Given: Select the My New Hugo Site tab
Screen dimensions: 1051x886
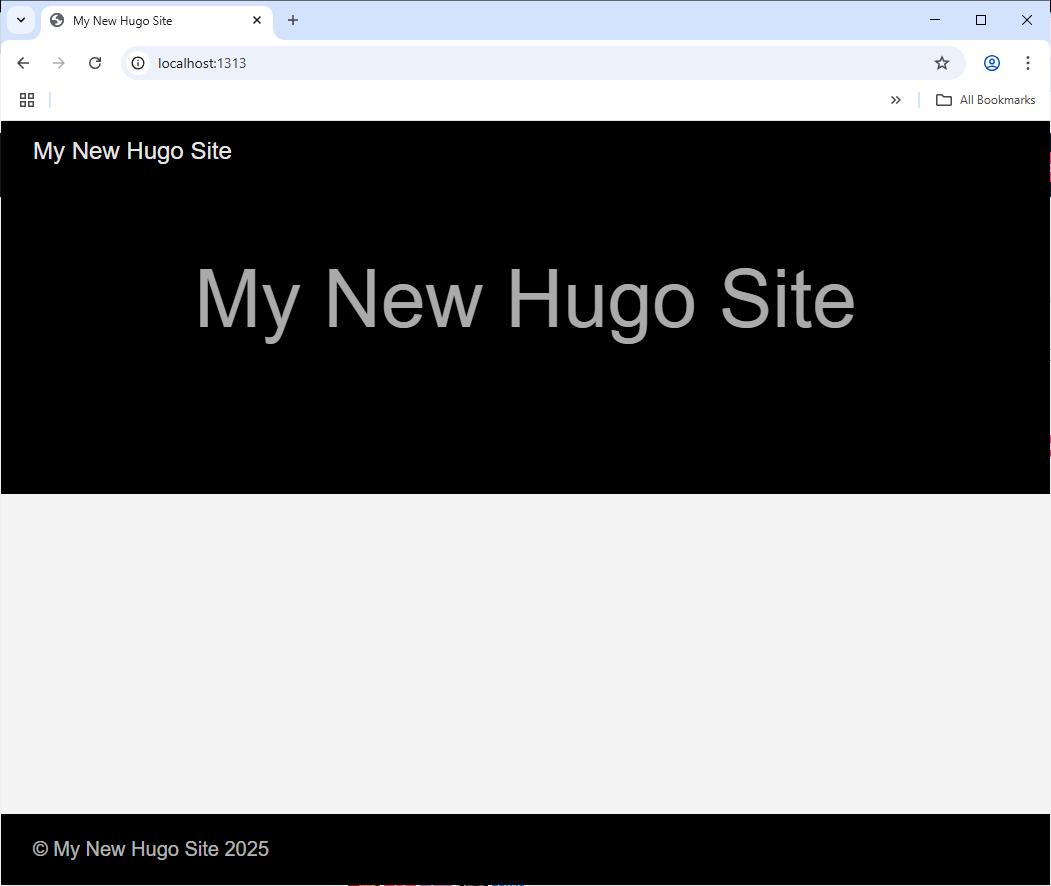Looking at the screenshot, I should point(140,20).
